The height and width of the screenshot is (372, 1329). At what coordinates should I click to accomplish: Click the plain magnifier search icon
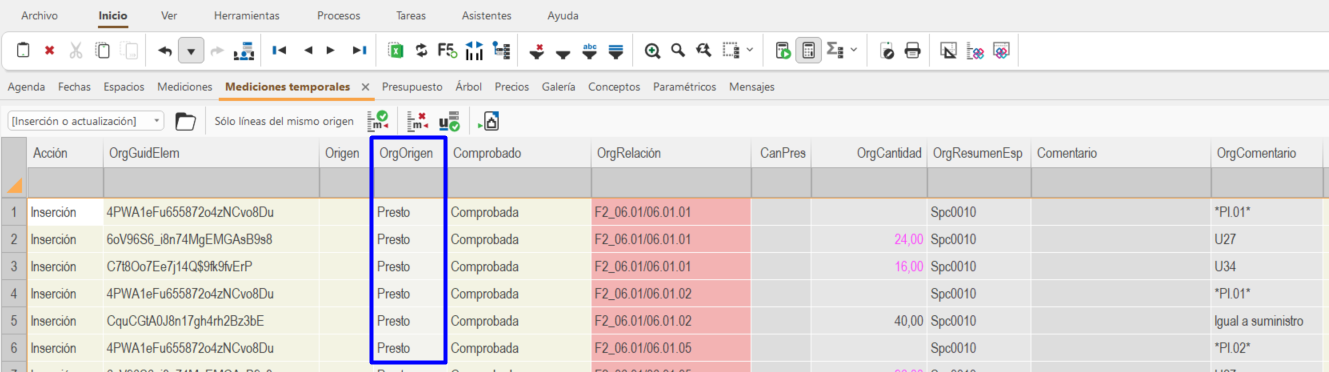click(678, 50)
